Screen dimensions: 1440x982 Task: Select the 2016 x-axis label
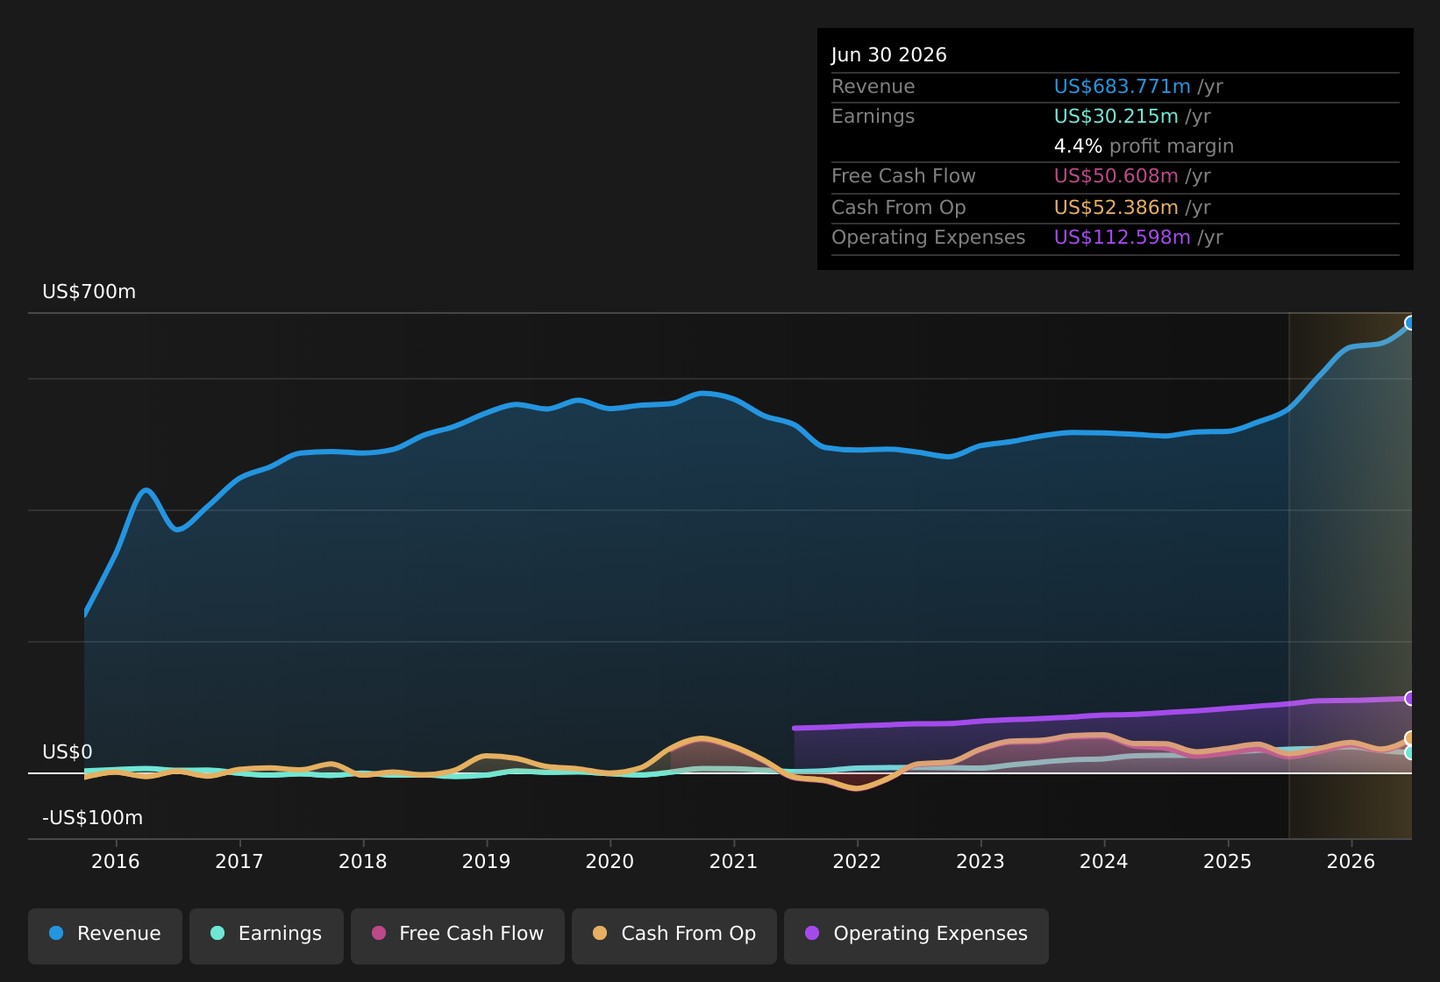tap(116, 862)
